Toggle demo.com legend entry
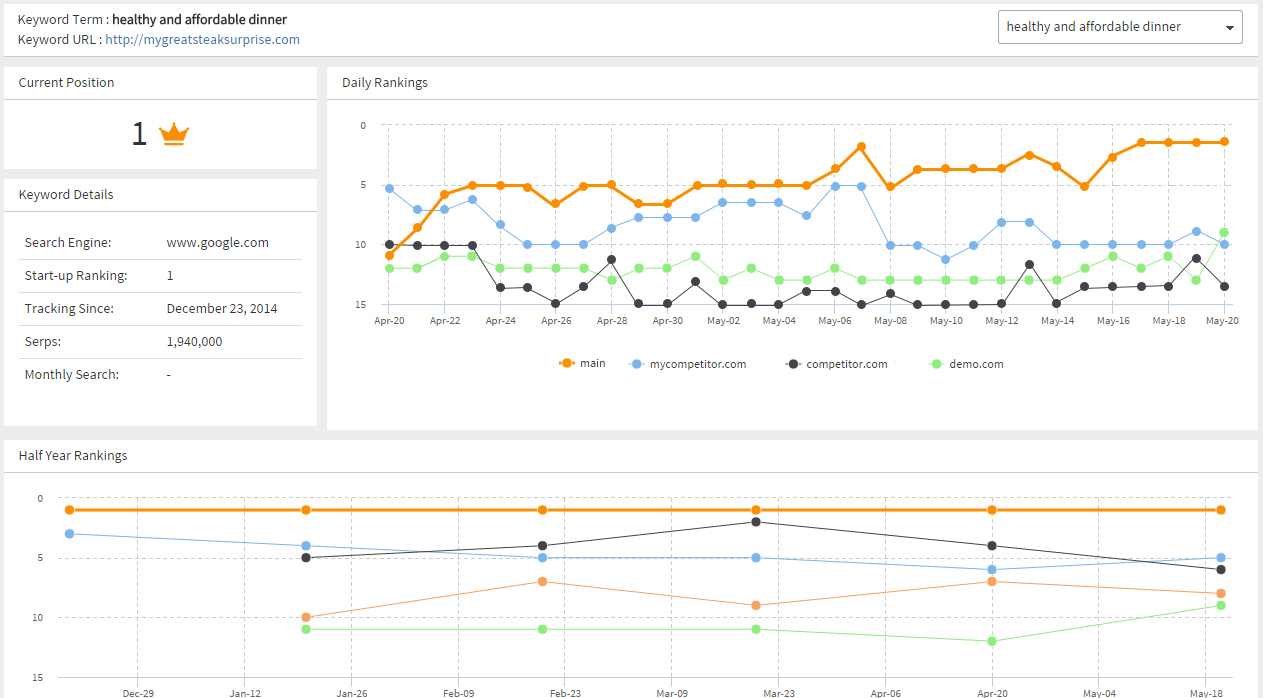The width and height of the screenshot is (1263, 698). (x=966, y=364)
